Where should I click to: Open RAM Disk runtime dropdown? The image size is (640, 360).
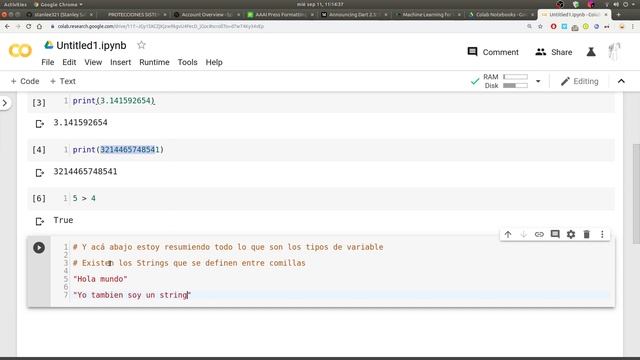click(x=538, y=81)
